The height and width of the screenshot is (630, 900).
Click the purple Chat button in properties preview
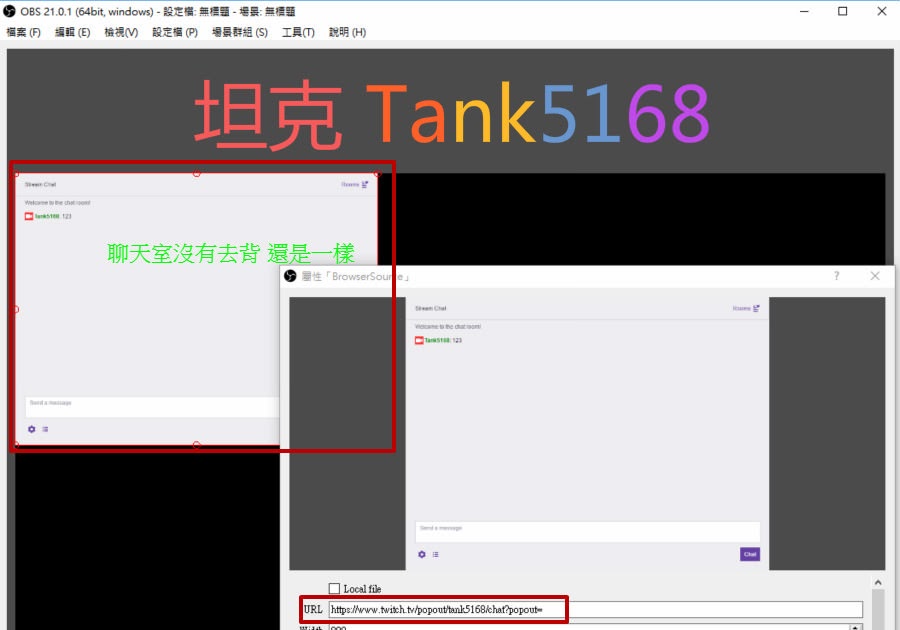tap(750, 554)
